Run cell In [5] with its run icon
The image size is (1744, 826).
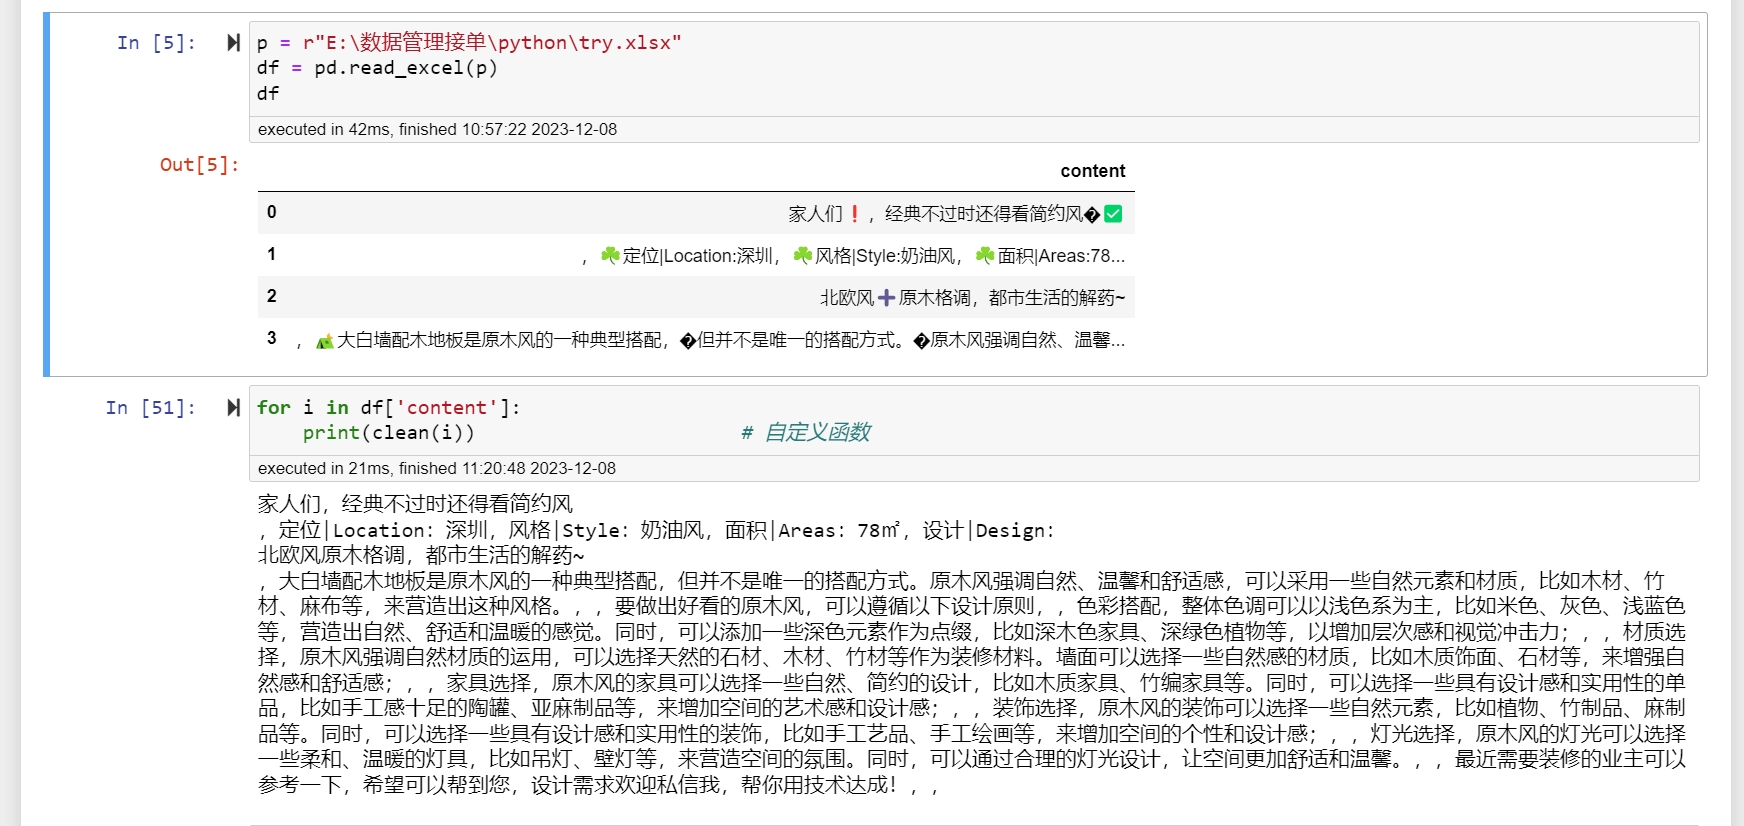click(233, 43)
